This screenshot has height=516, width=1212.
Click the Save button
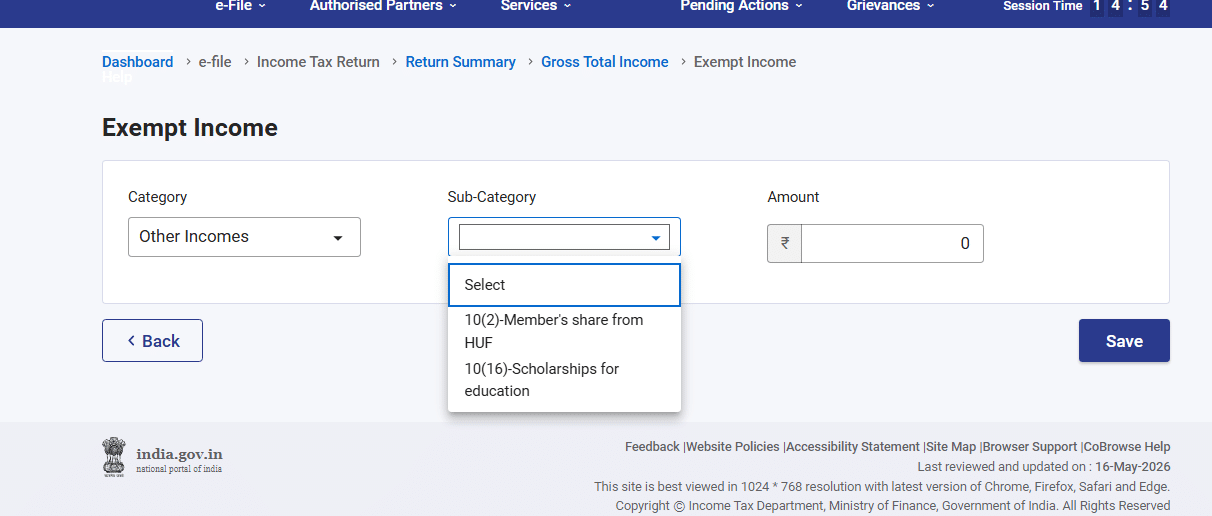point(1124,341)
